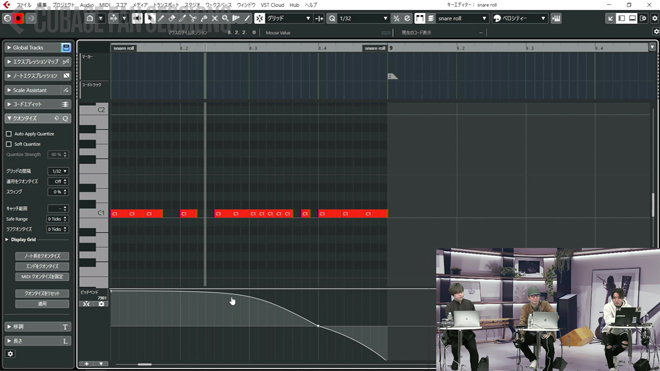Select the Draw pencil tool
The image size is (660, 371).
161,19
